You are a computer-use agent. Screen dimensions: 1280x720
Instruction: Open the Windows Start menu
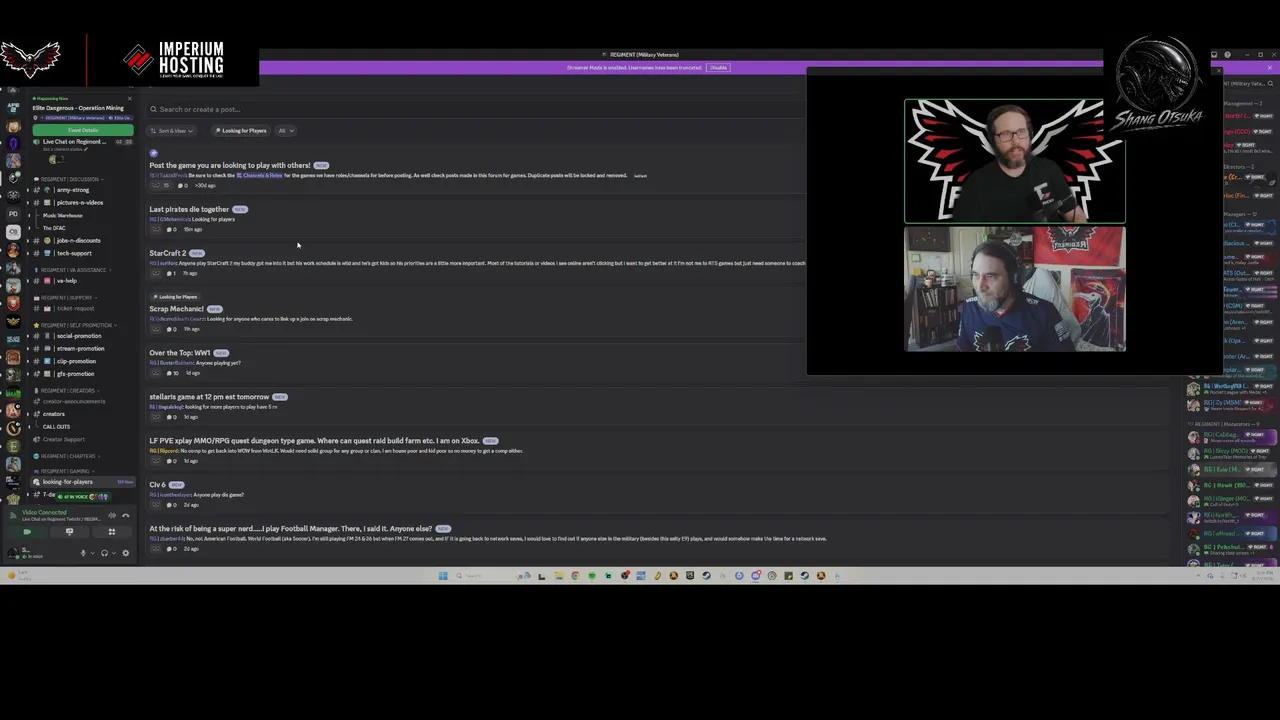click(443, 576)
